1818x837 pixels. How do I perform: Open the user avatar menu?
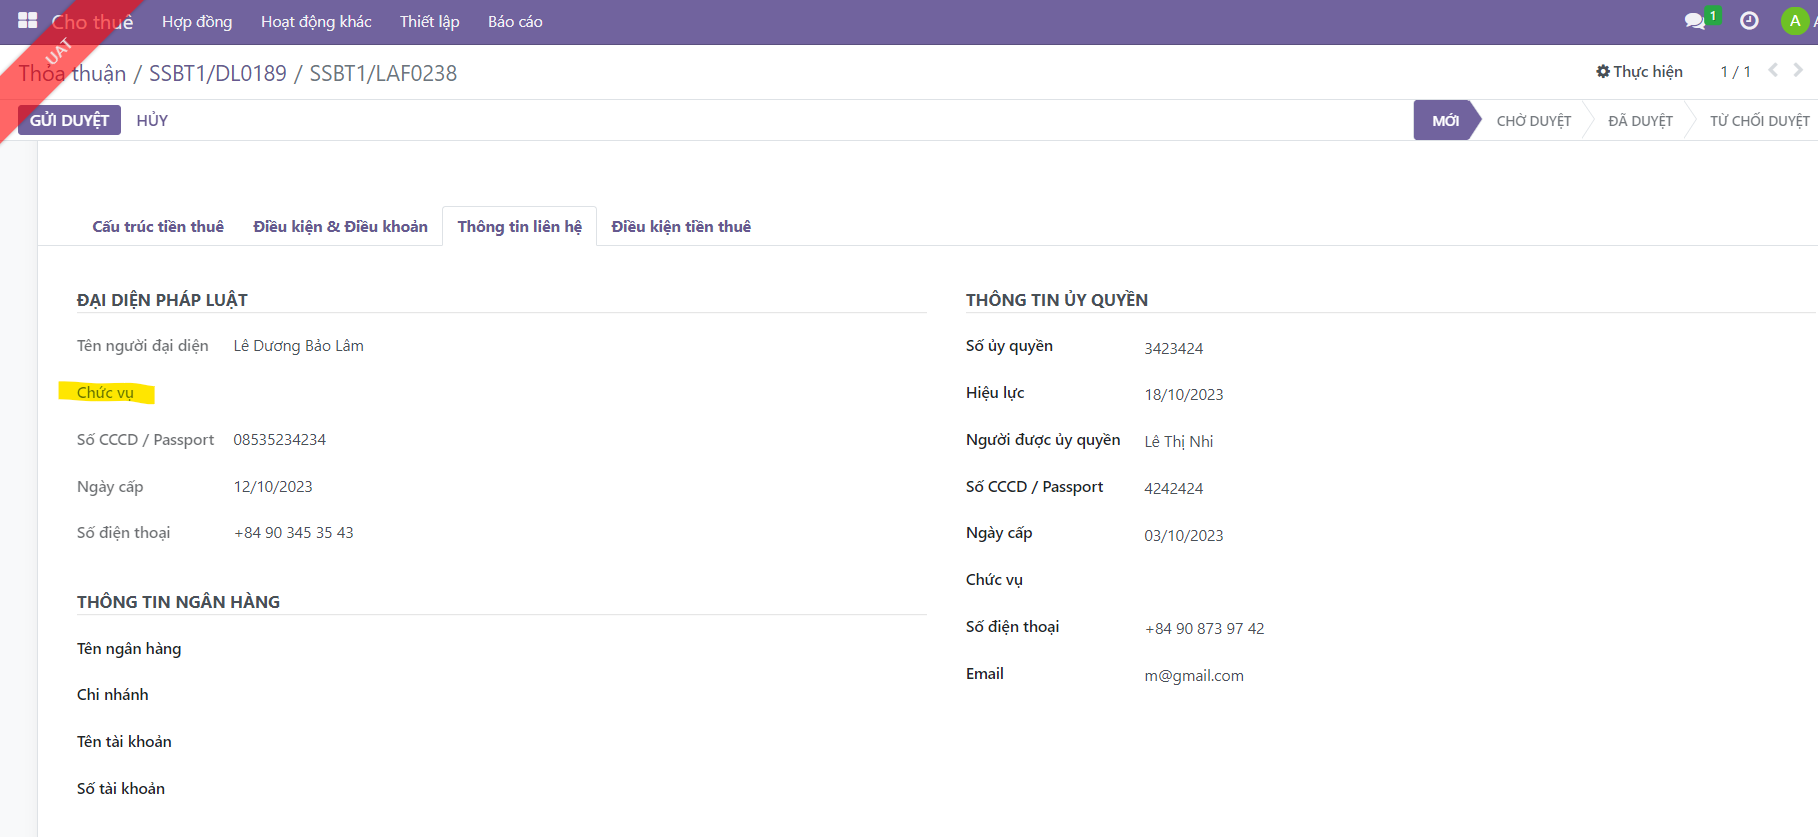coord(1795,21)
